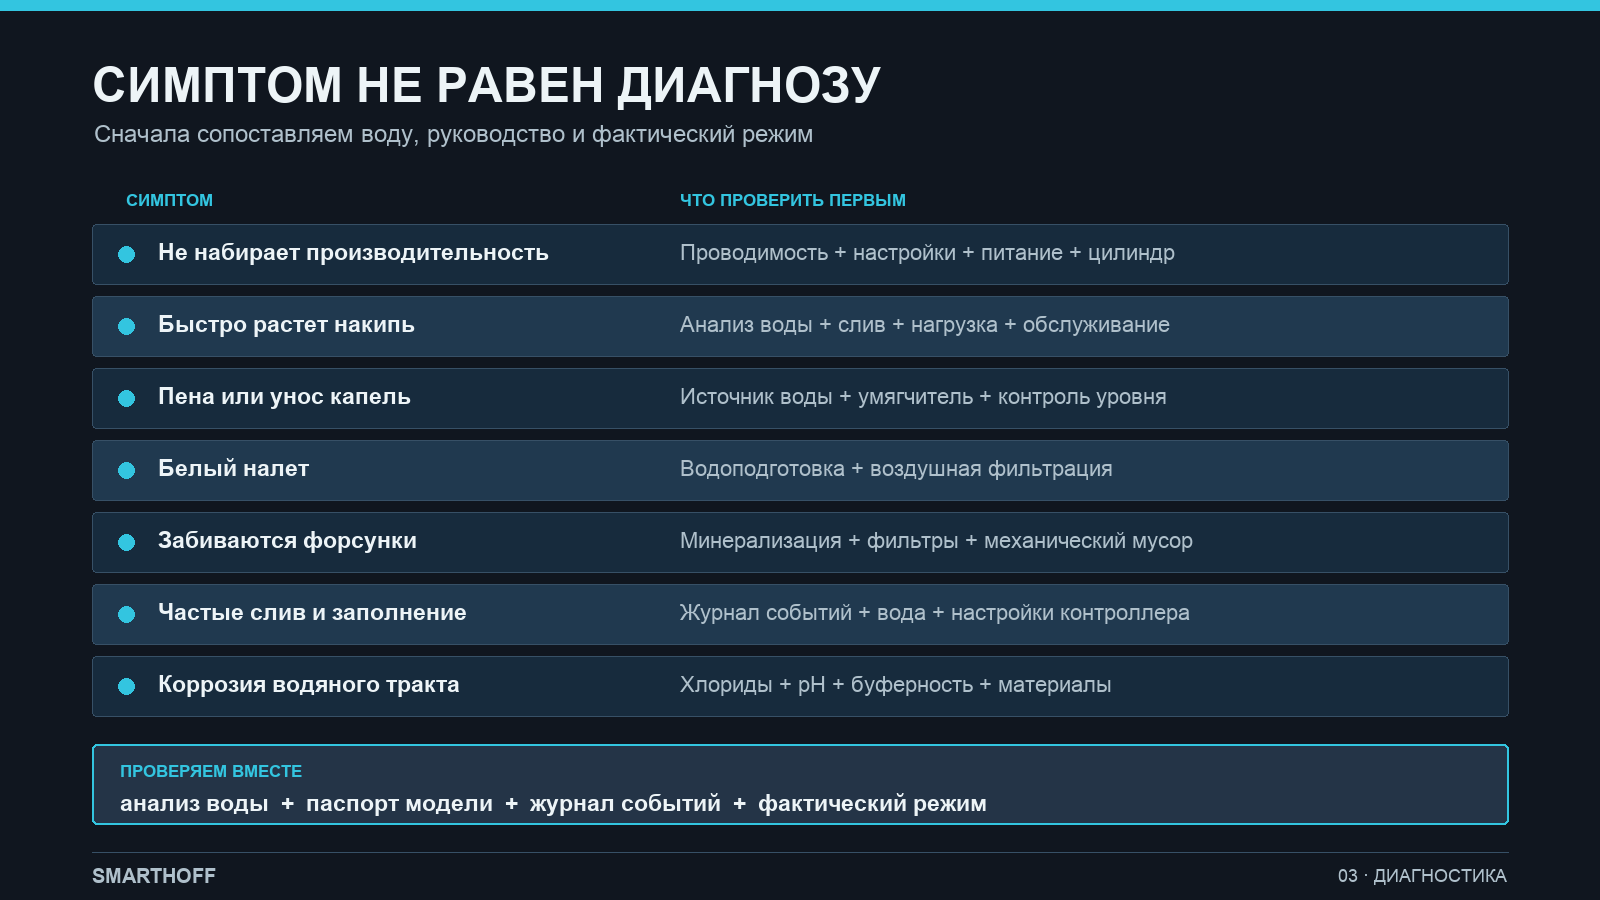This screenshot has width=1600, height=900.
Task: Click the "СИМПТОМ" column header
Action: pos(169,200)
